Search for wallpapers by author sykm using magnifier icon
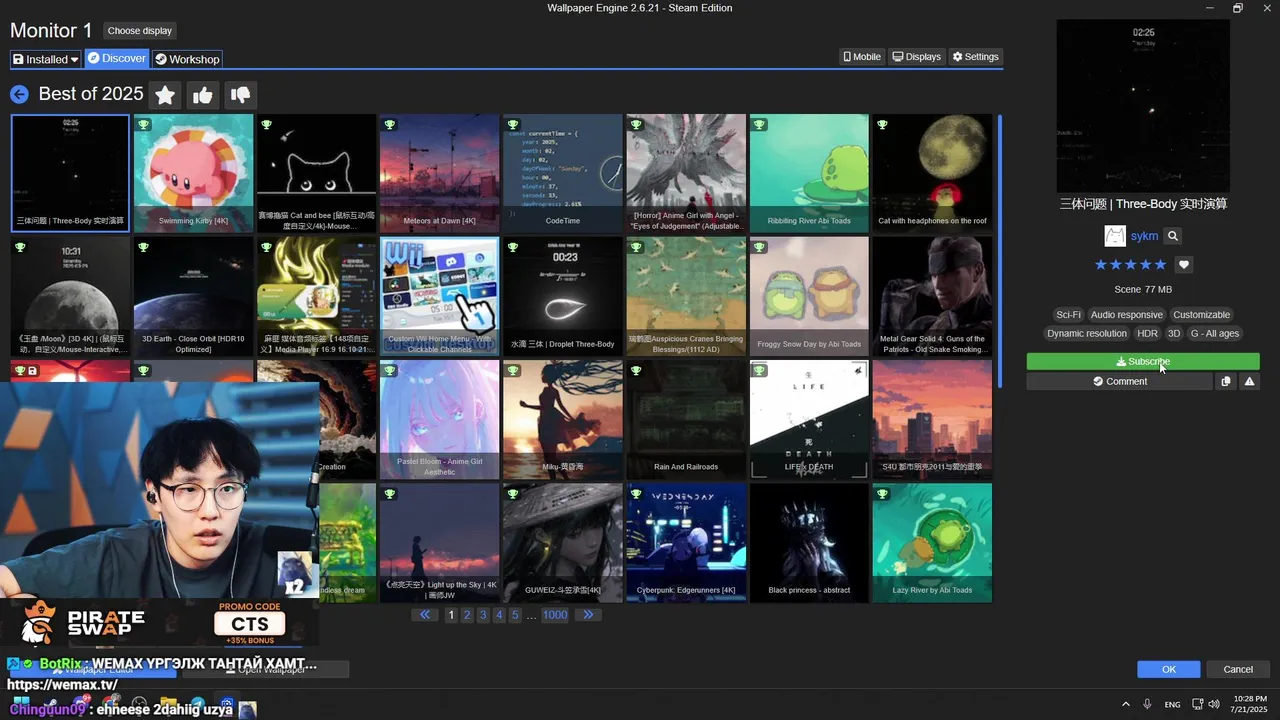This screenshot has height=720, width=1280. [1173, 236]
